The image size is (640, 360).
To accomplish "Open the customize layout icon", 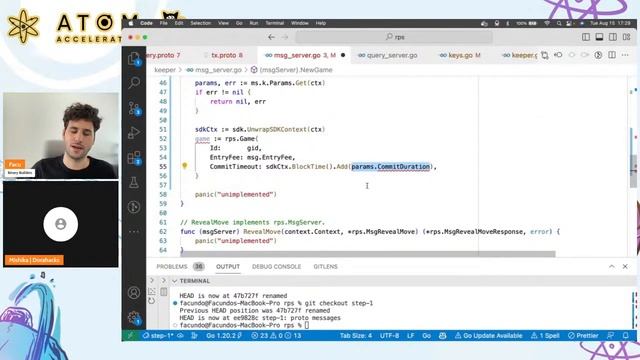I will (x=627, y=37).
